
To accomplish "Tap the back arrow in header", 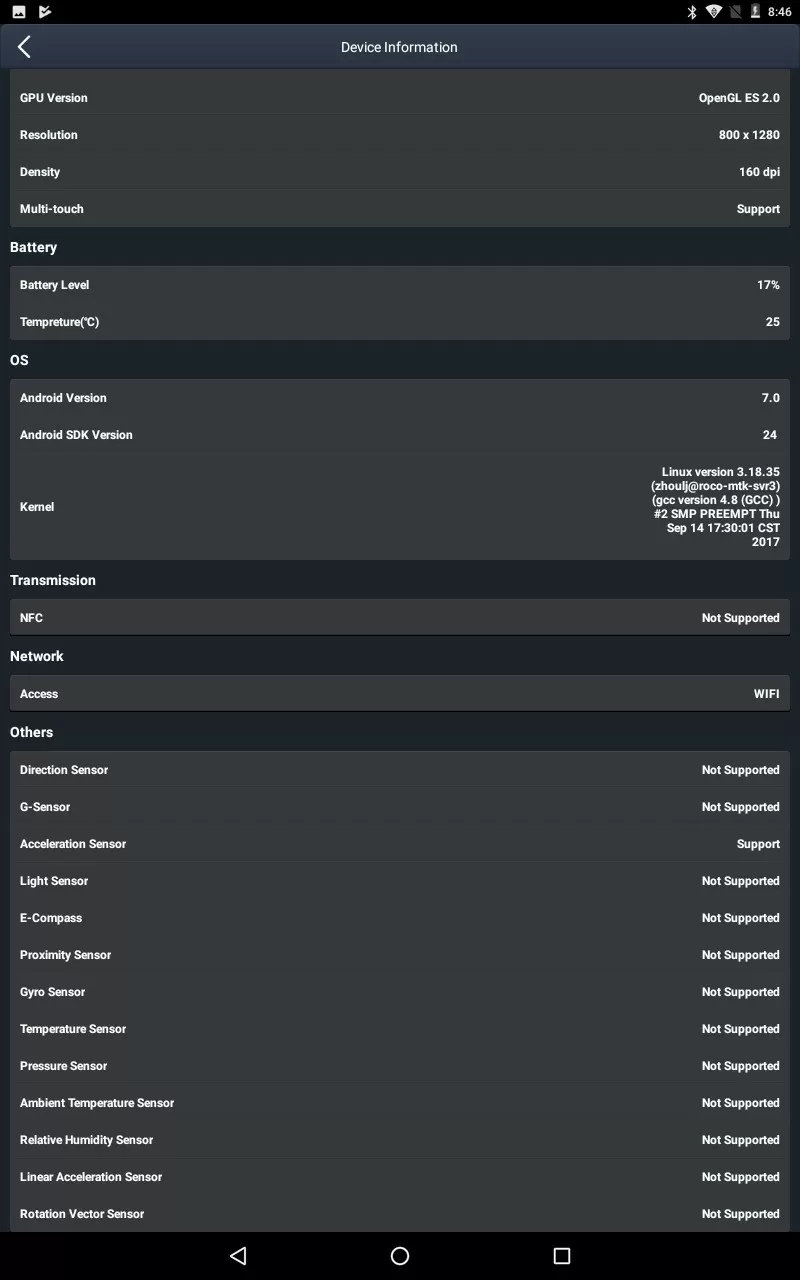I will [24, 47].
